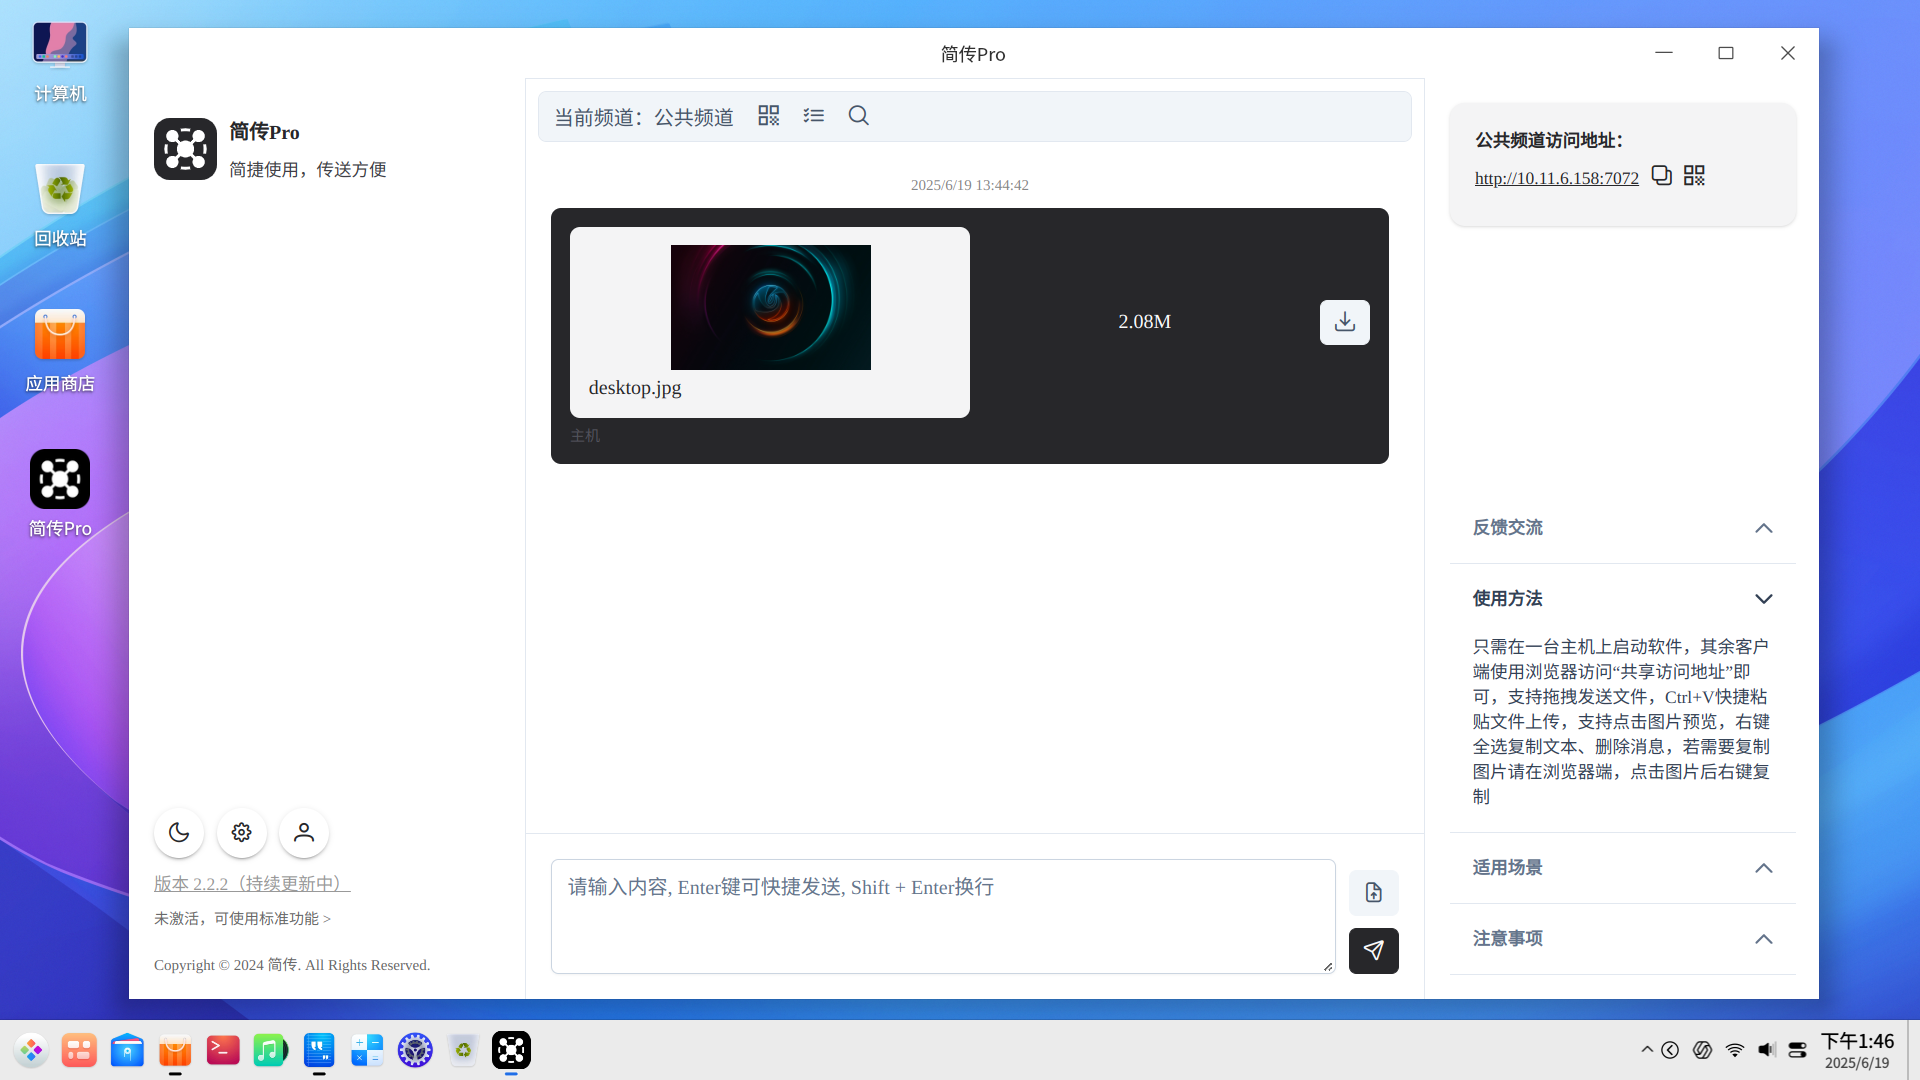The width and height of the screenshot is (1920, 1080).
Task: Click the 2.08M file size text
Action: [x=1145, y=322]
